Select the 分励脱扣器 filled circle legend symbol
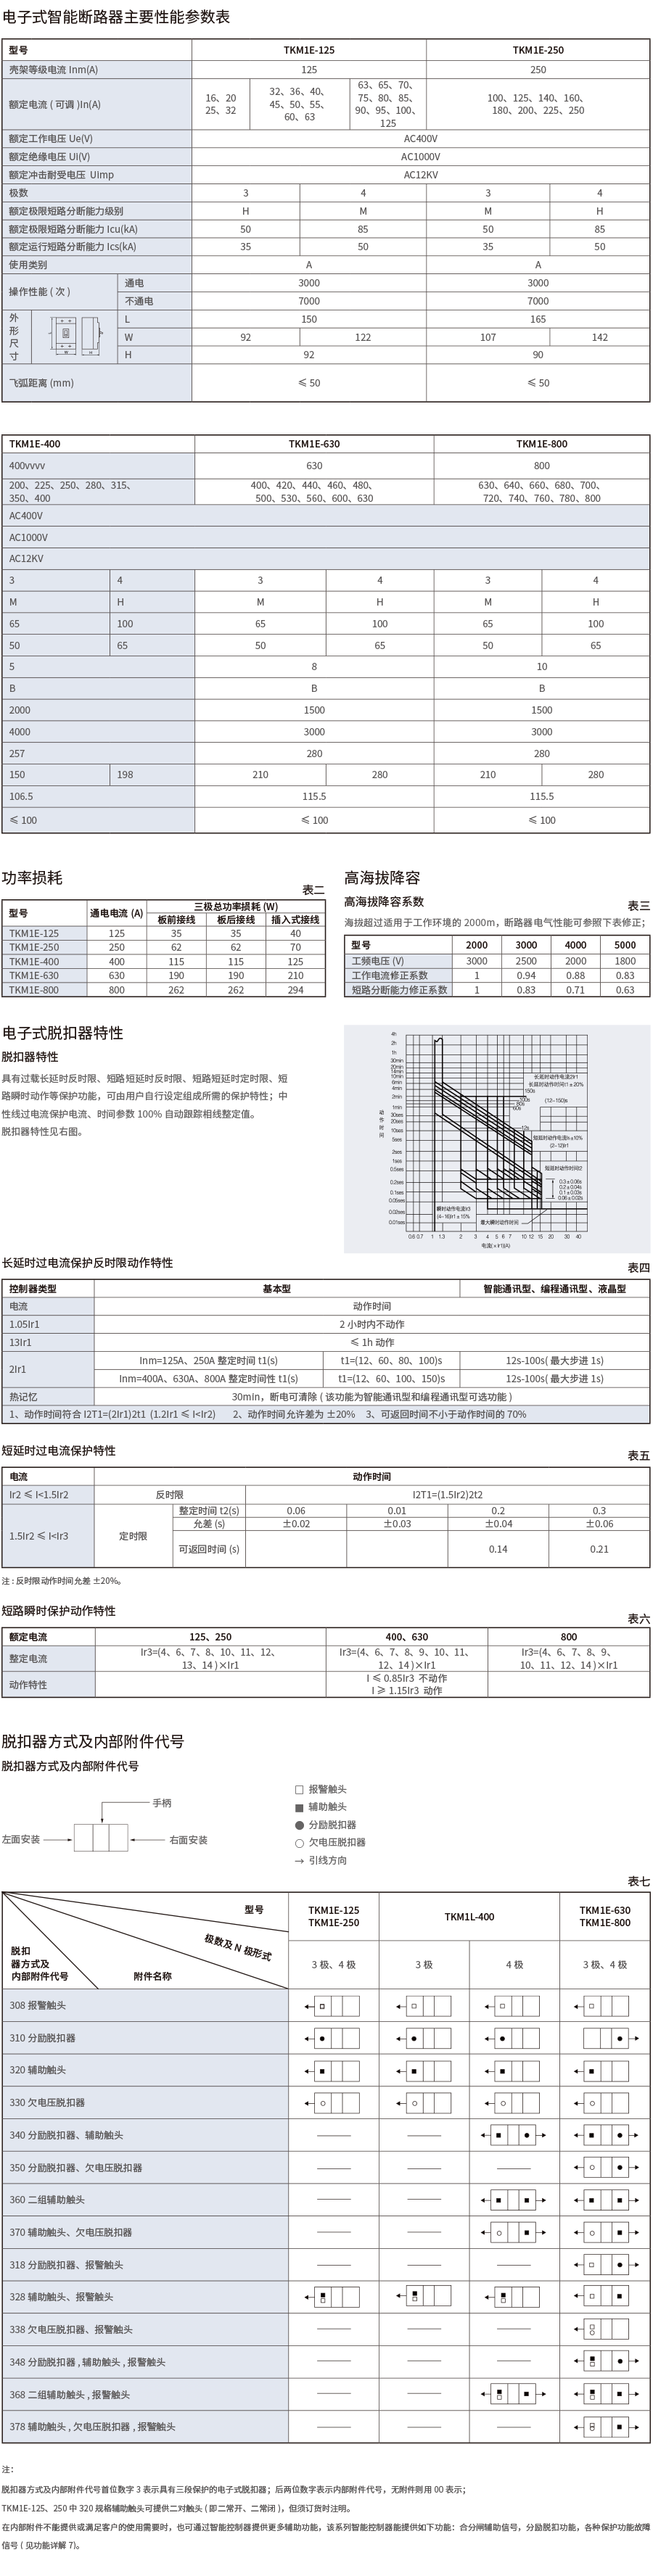This screenshot has height=2576, width=653. click(x=299, y=1825)
